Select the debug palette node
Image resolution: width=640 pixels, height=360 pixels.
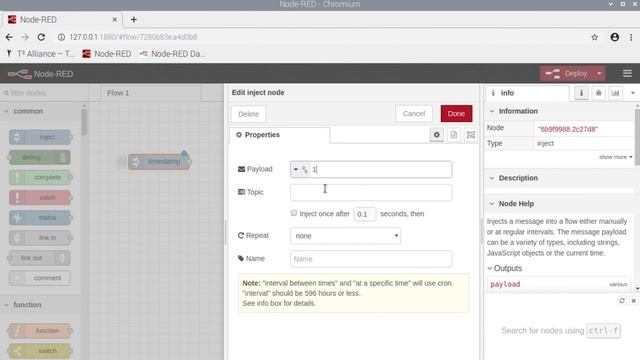[x=40, y=157]
